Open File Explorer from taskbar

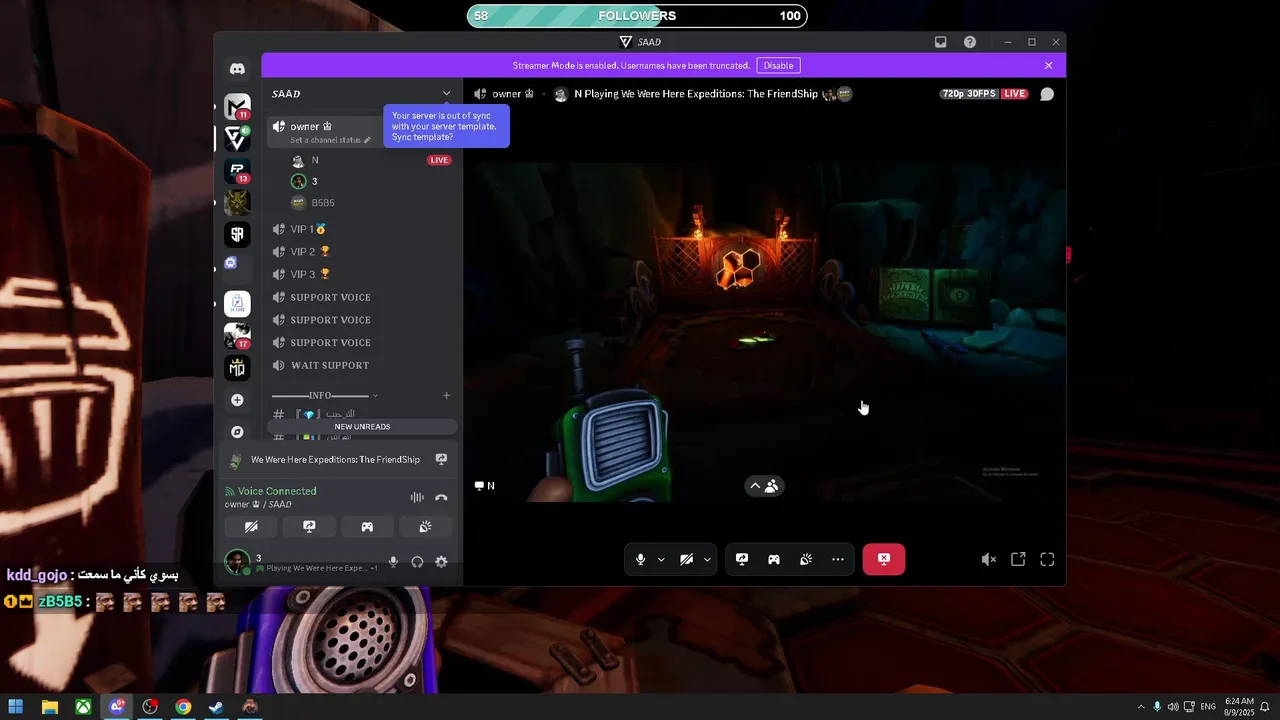(x=50, y=707)
